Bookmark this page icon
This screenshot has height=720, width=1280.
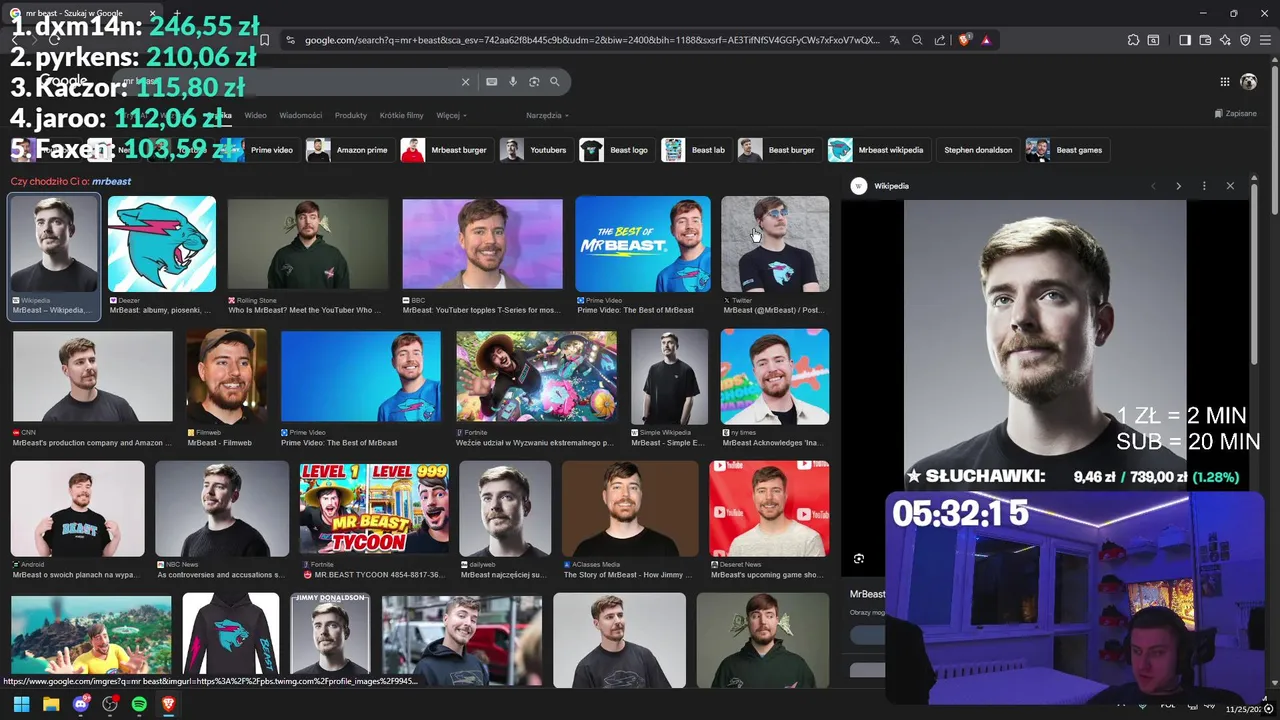pos(264,40)
